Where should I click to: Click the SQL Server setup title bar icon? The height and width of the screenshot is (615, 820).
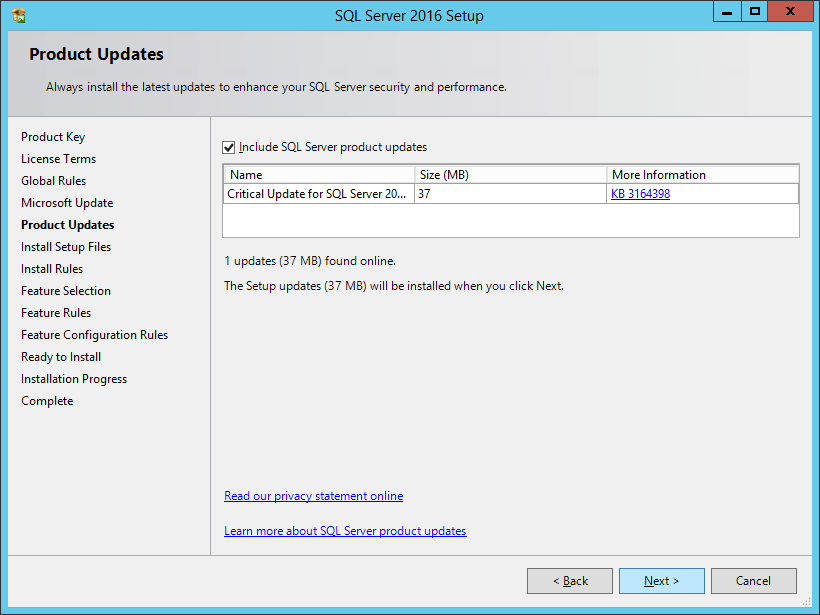tap(18, 16)
